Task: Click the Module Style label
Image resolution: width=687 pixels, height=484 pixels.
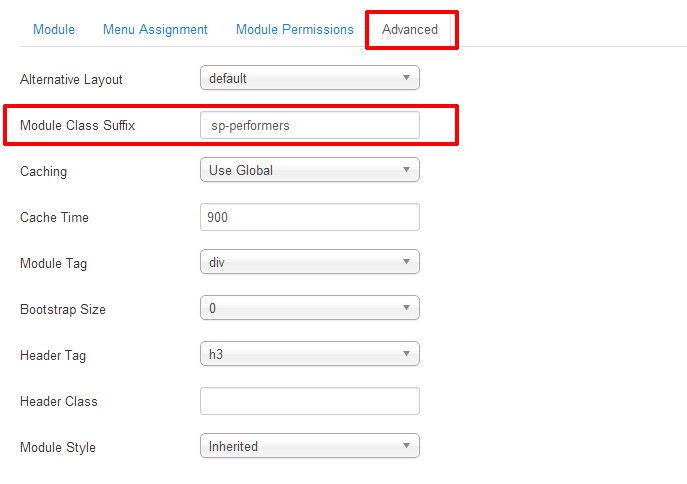Action: [x=58, y=448]
